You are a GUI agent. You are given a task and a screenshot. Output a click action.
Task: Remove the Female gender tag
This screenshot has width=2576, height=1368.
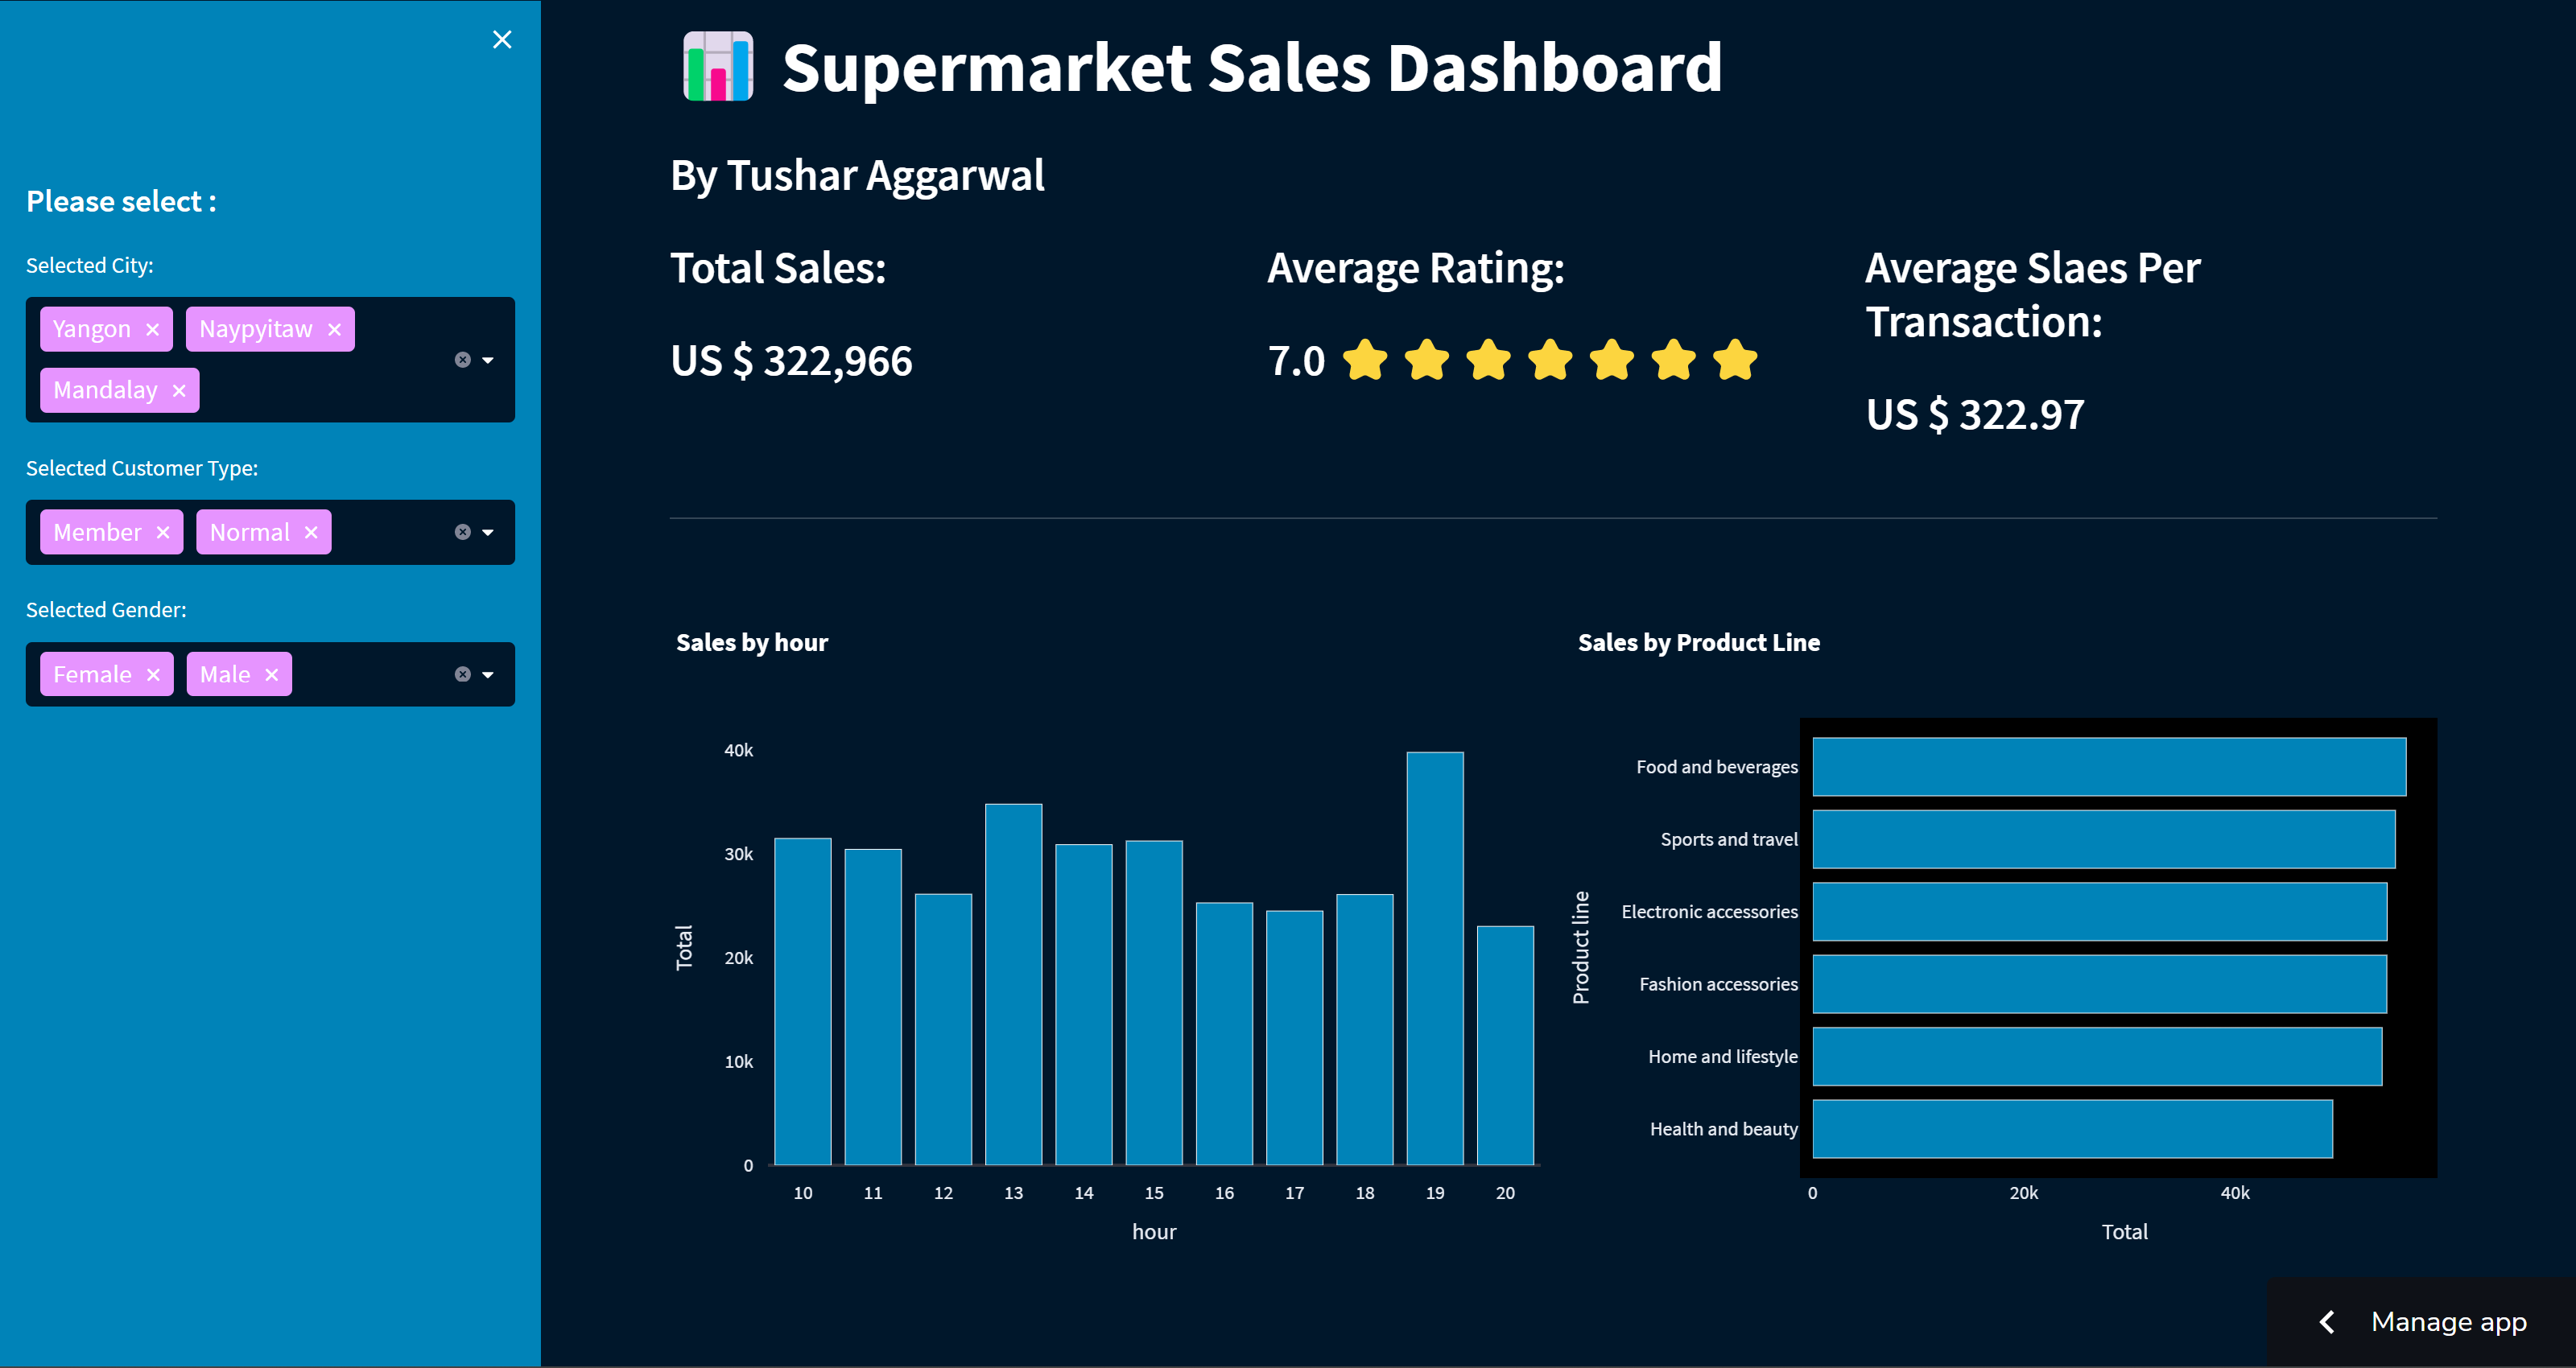155,674
